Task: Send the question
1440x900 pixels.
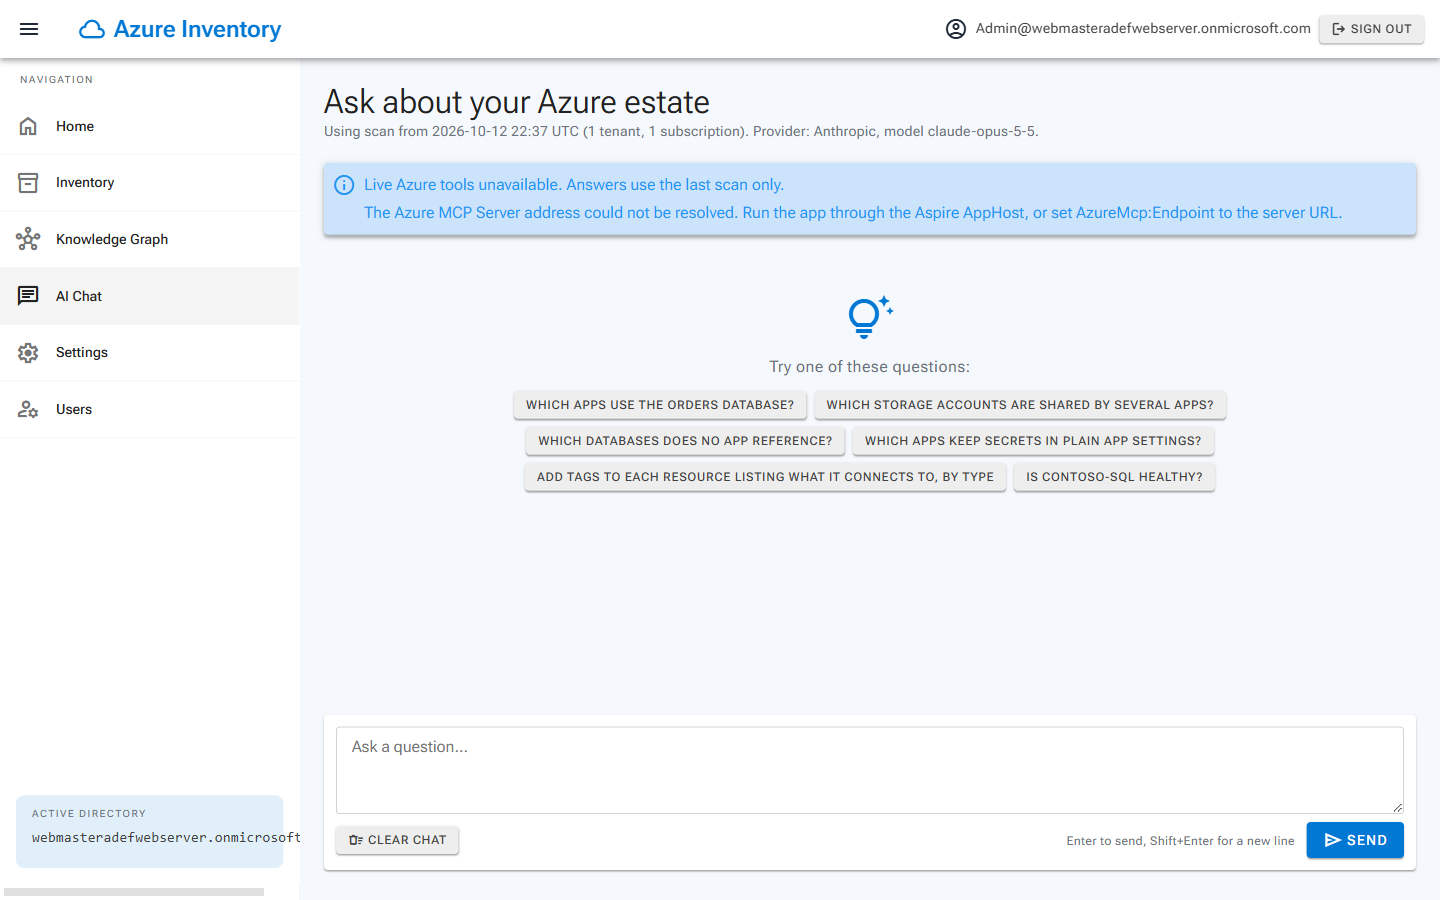Action: pos(1355,840)
